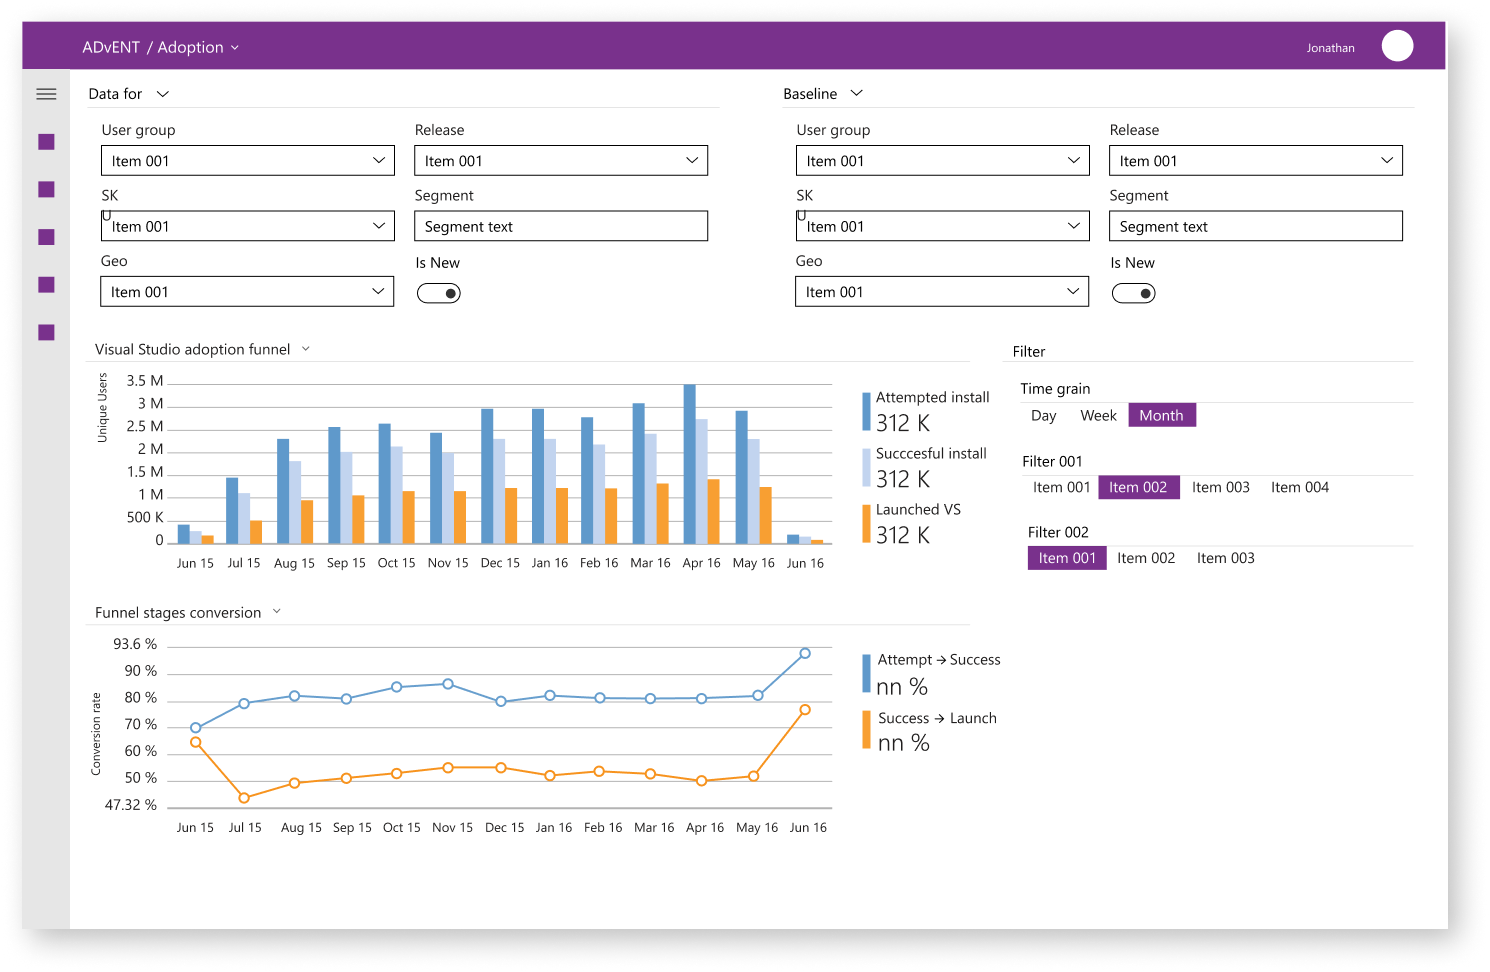Click the first purple sidebar square icon
The width and height of the screenshot is (1490, 972).
point(46,142)
